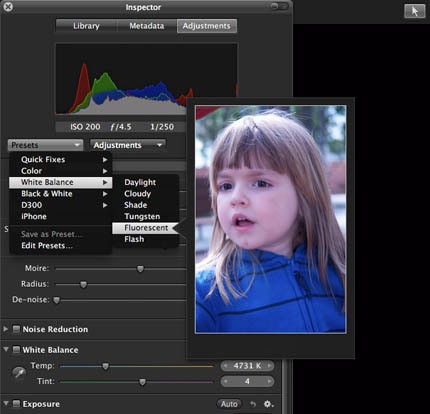Expand the Noise Reduction section
The image size is (430, 414).
coord(5,329)
